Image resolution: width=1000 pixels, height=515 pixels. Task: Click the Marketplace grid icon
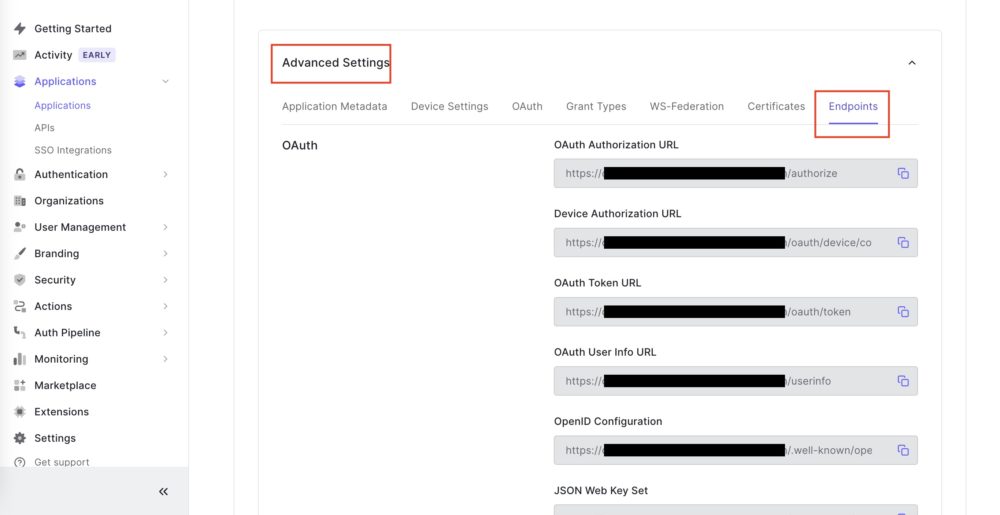coord(20,386)
